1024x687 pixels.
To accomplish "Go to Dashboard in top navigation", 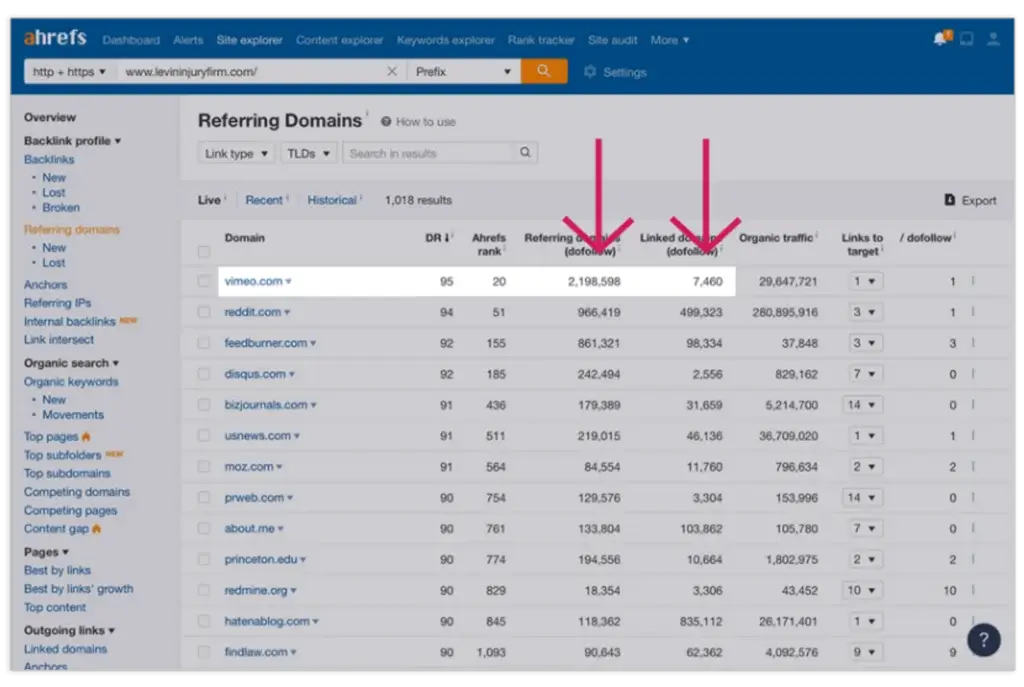I will coord(131,40).
